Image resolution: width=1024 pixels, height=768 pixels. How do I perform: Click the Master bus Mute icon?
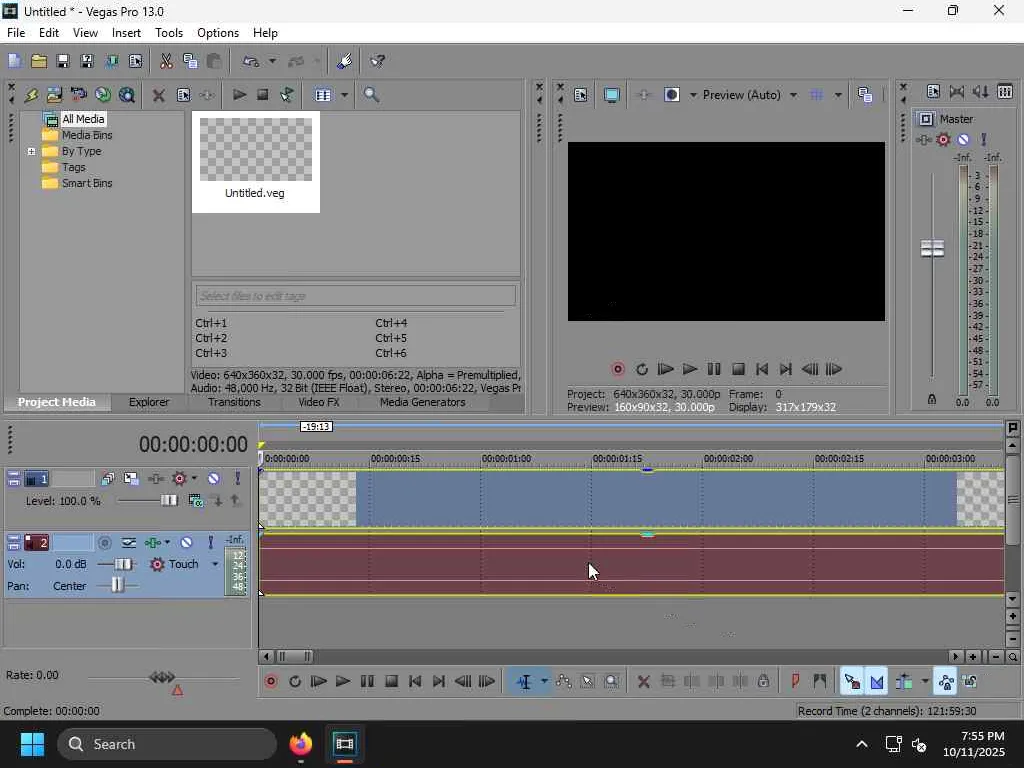963,140
